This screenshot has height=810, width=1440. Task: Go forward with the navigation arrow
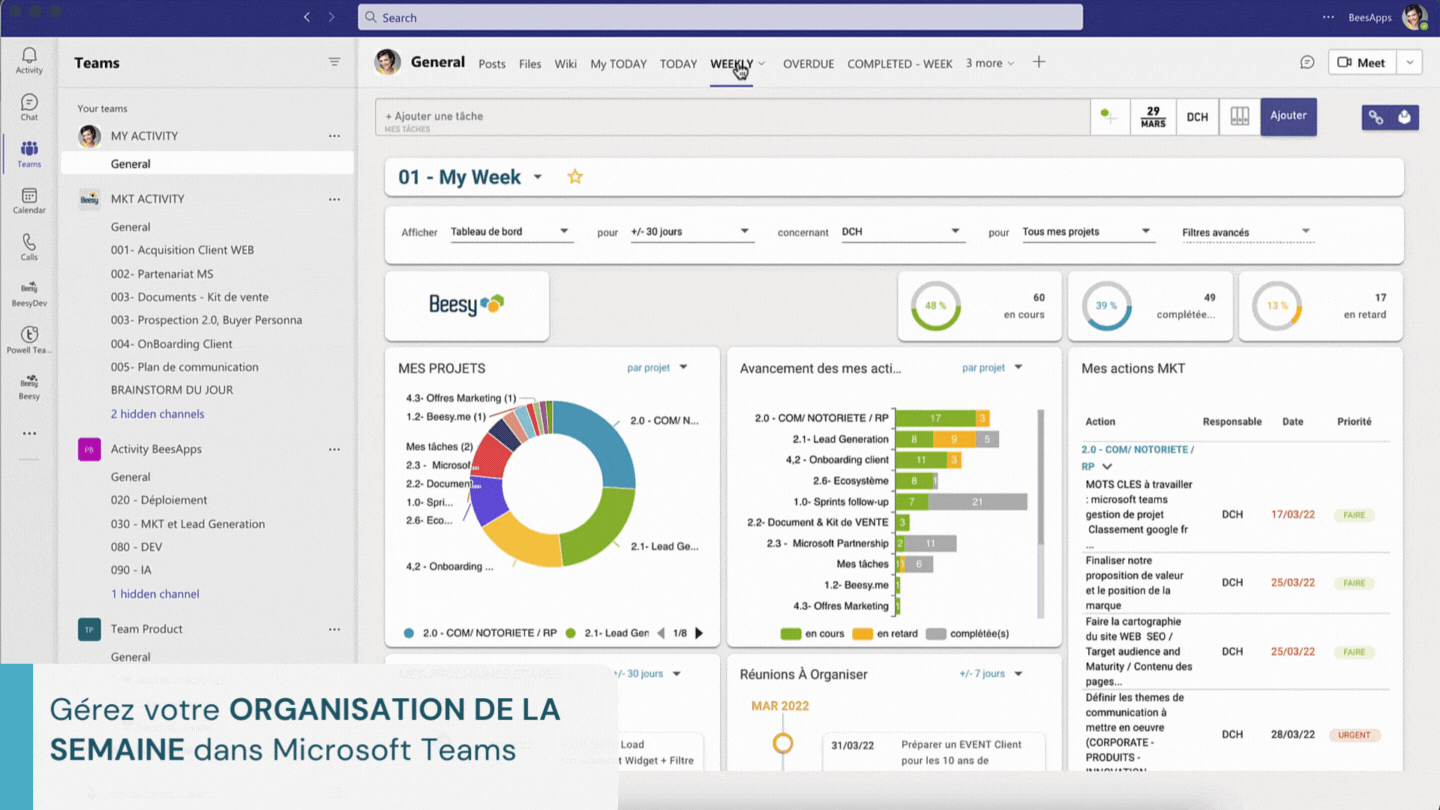331,17
